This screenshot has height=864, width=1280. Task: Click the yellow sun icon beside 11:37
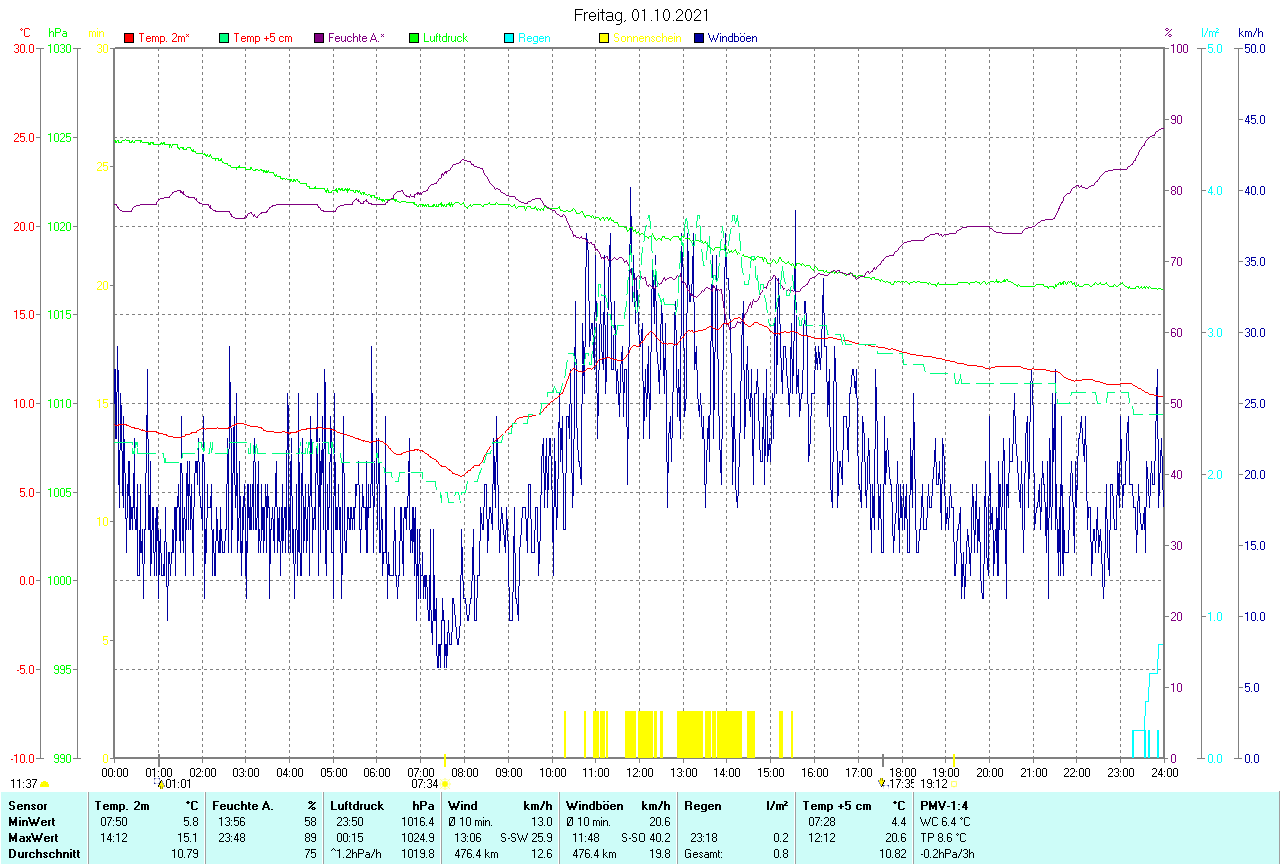pyautogui.click(x=44, y=785)
